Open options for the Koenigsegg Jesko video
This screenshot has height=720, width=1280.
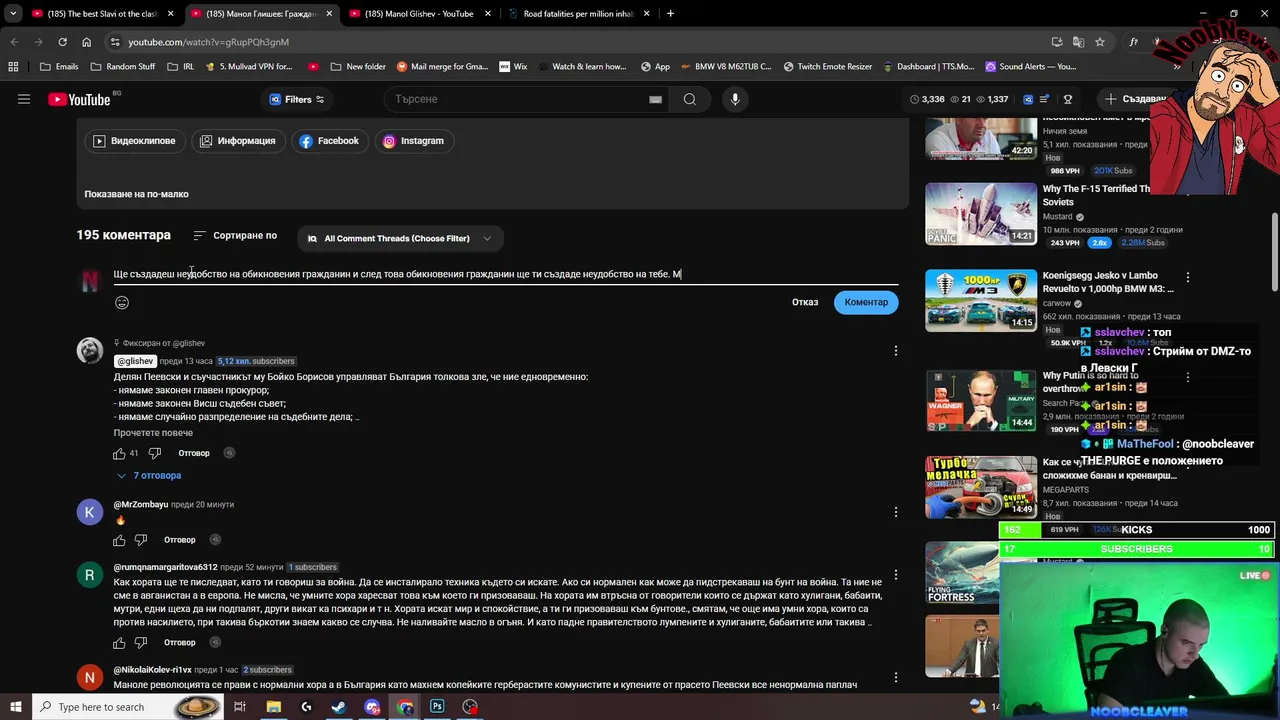1188,277
